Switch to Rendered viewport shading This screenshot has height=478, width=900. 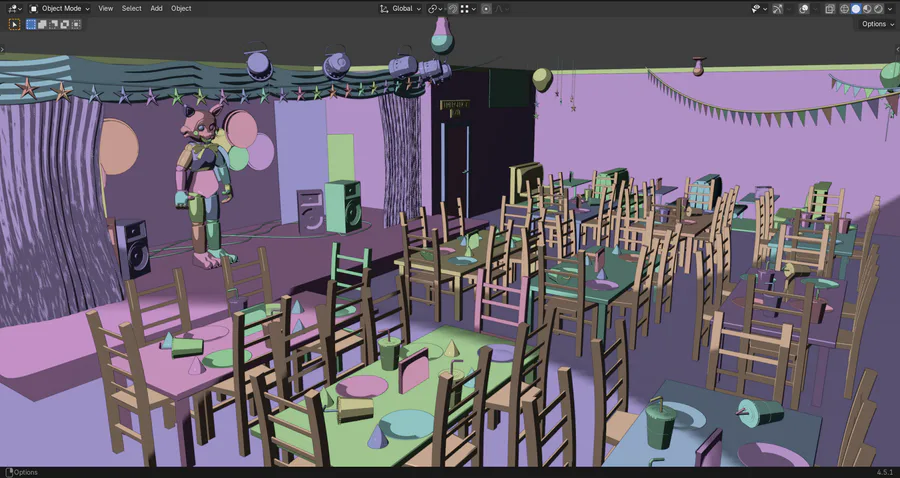coord(878,9)
